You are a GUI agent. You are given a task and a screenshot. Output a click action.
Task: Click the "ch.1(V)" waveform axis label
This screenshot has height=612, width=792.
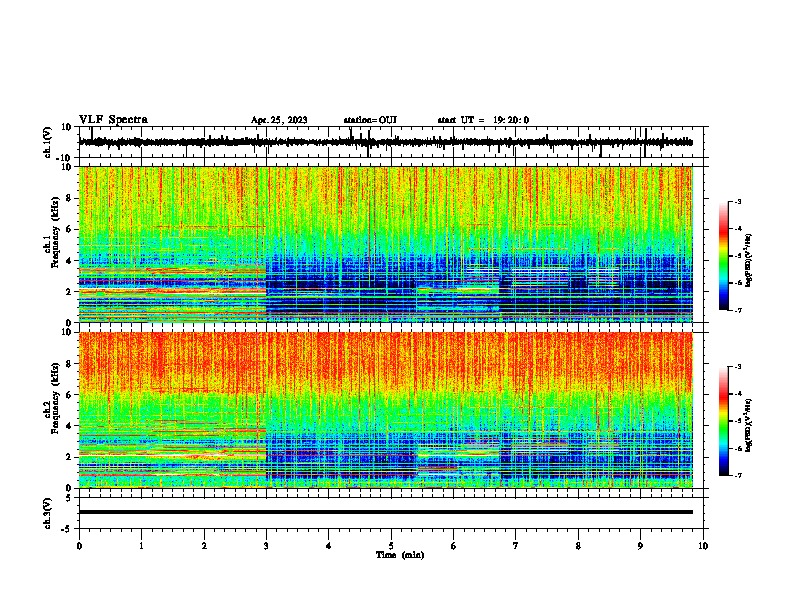point(48,142)
